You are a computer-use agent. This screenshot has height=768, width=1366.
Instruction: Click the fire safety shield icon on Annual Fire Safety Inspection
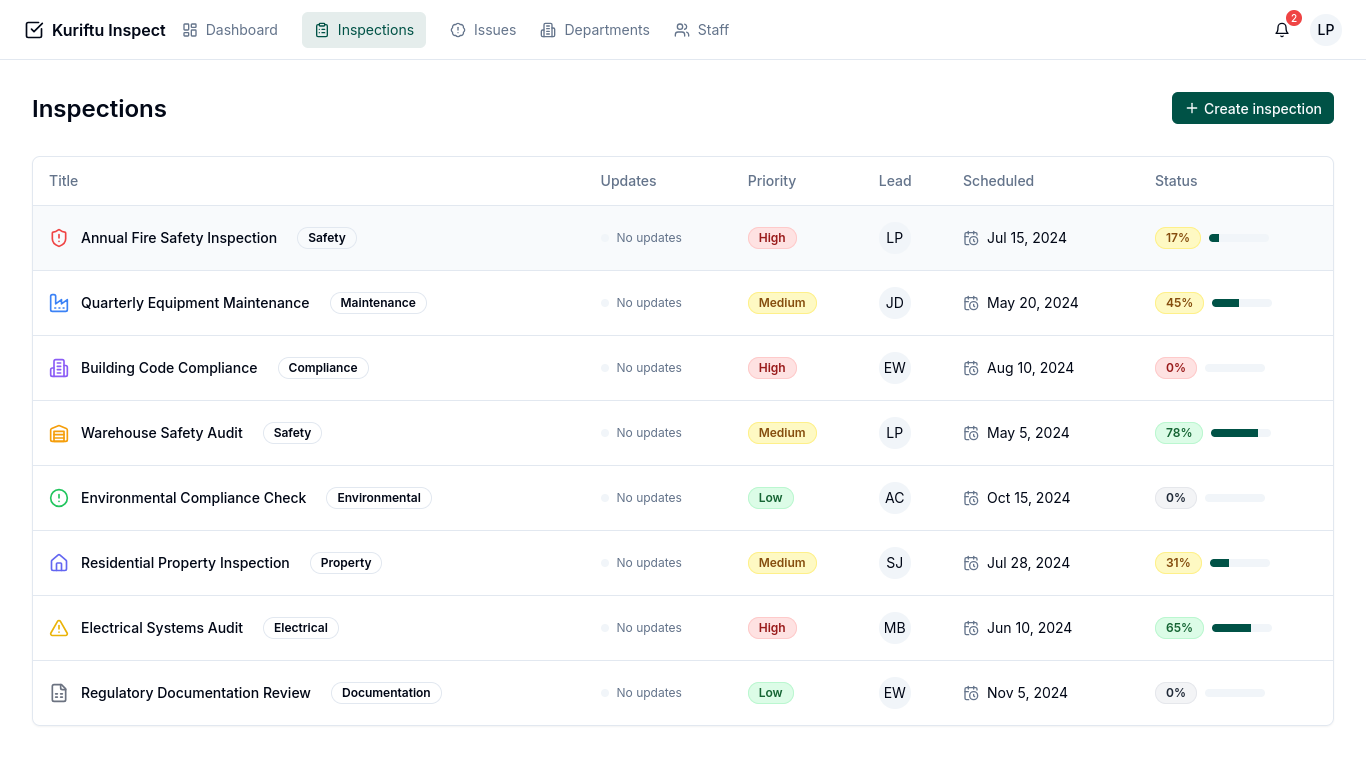[x=59, y=238]
